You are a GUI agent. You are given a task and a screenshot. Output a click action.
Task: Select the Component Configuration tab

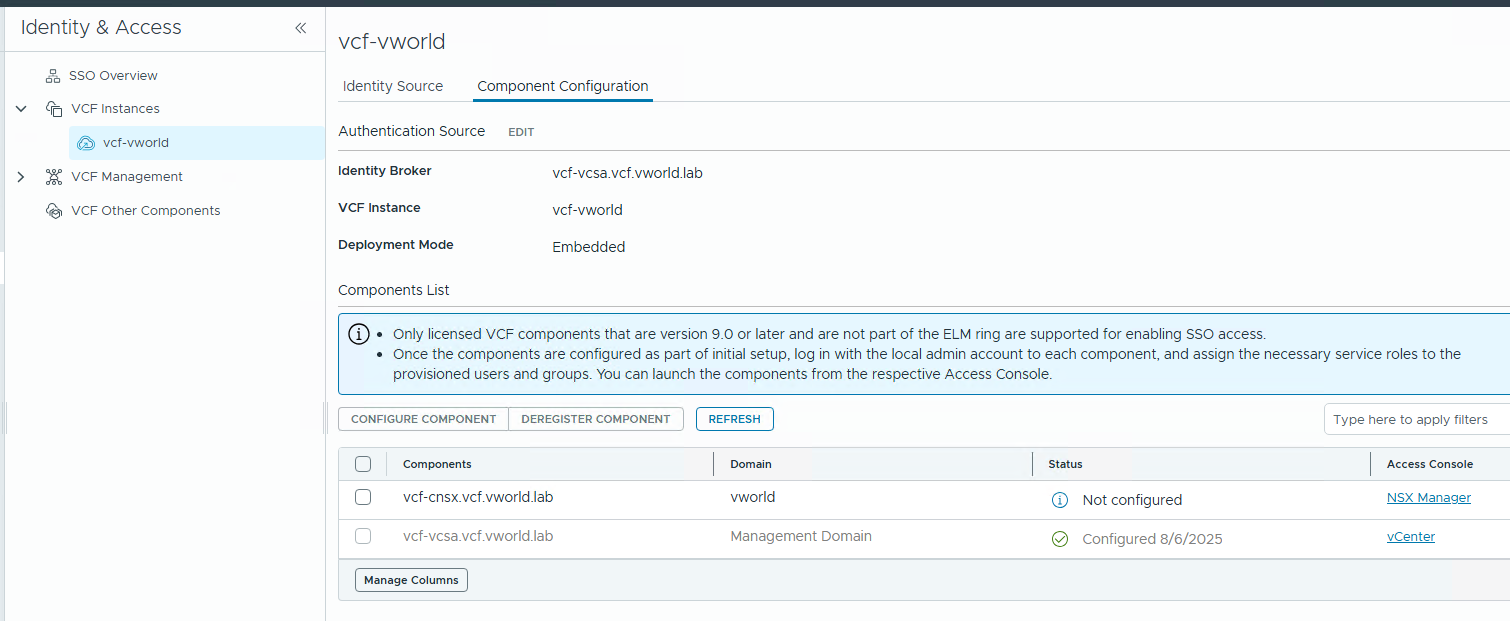click(562, 86)
